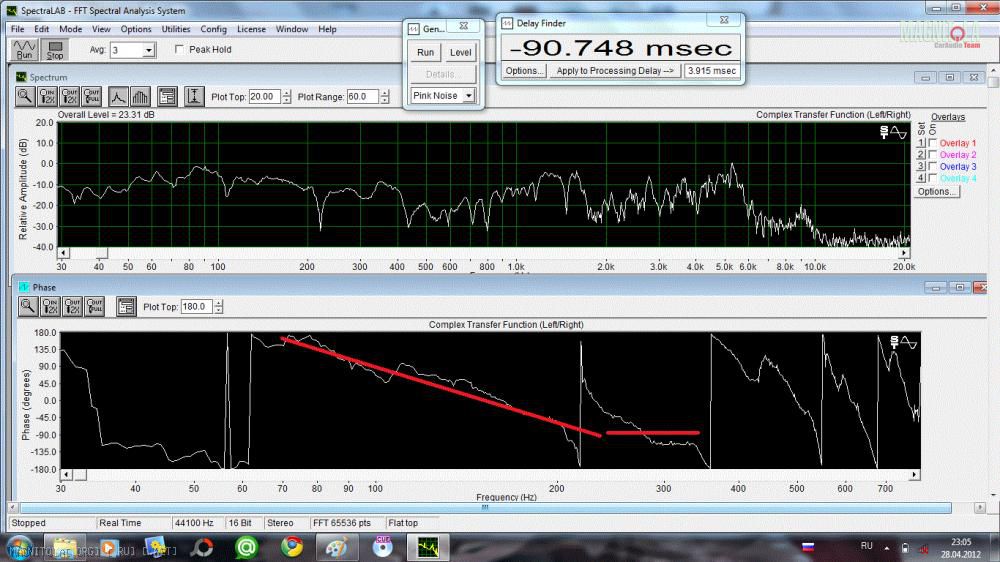Click the Run toolbar button with waveform icon
This screenshot has height=562, width=1000.
point(24,49)
